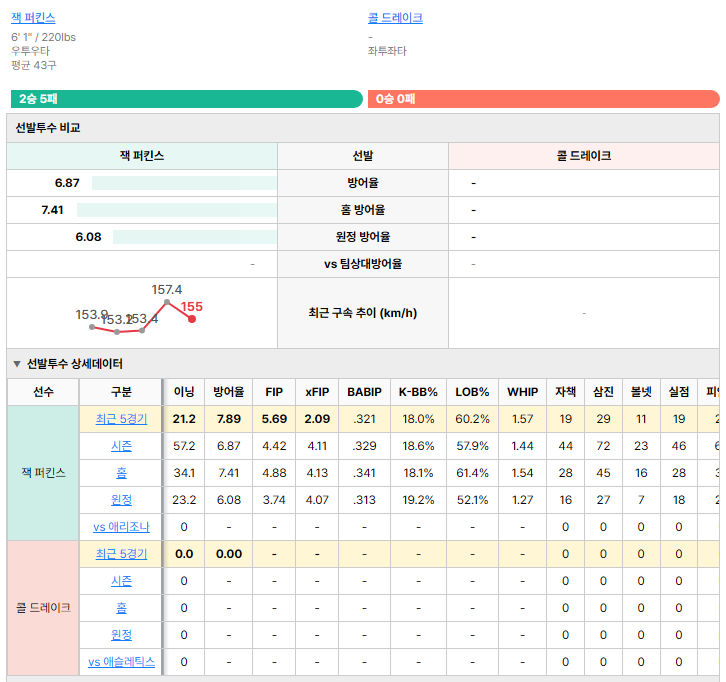Open the vs 애리조나 matchup link
726x682 pixels.
click(x=121, y=527)
